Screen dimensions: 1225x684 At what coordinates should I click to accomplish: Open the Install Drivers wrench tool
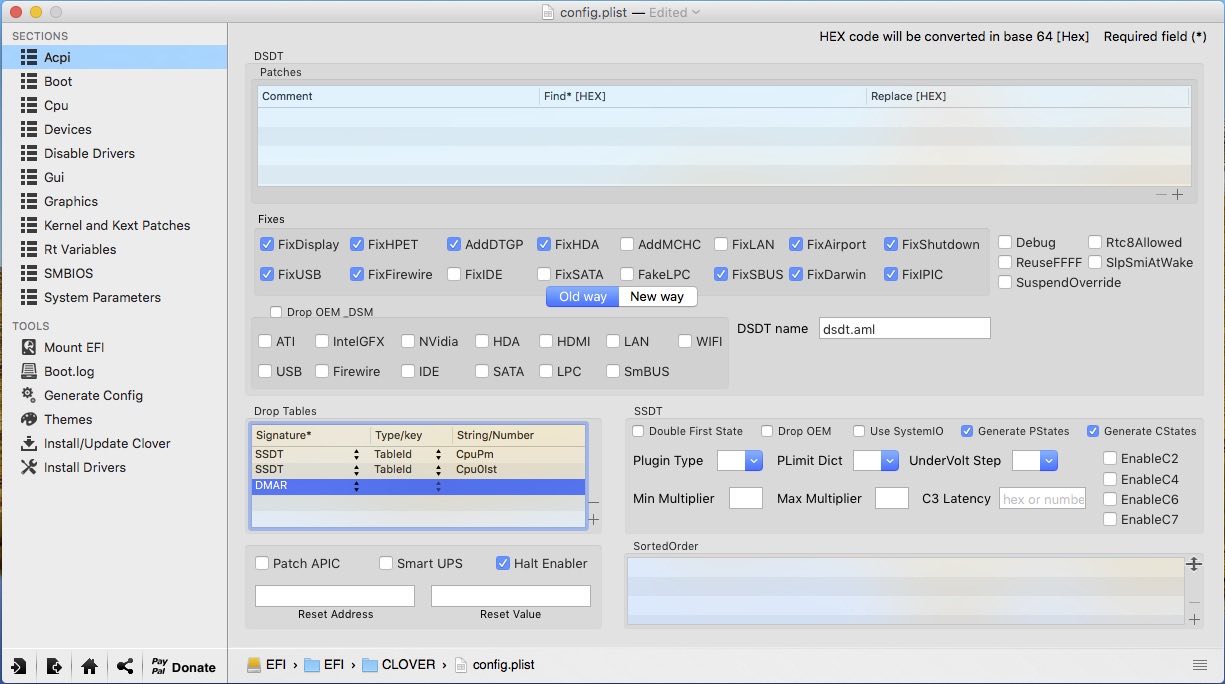pos(28,467)
